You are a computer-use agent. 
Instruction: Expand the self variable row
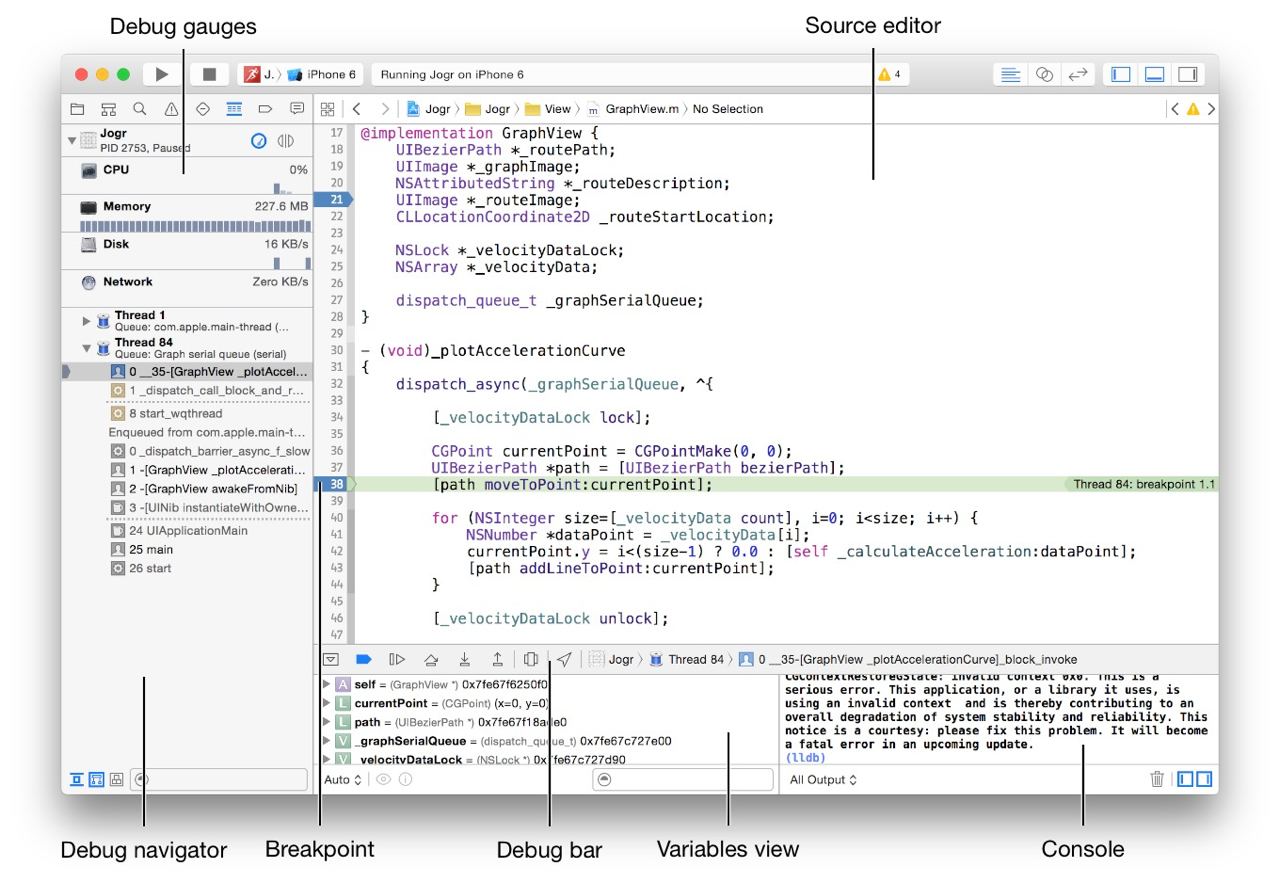pyautogui.click(x=326, y=685)
